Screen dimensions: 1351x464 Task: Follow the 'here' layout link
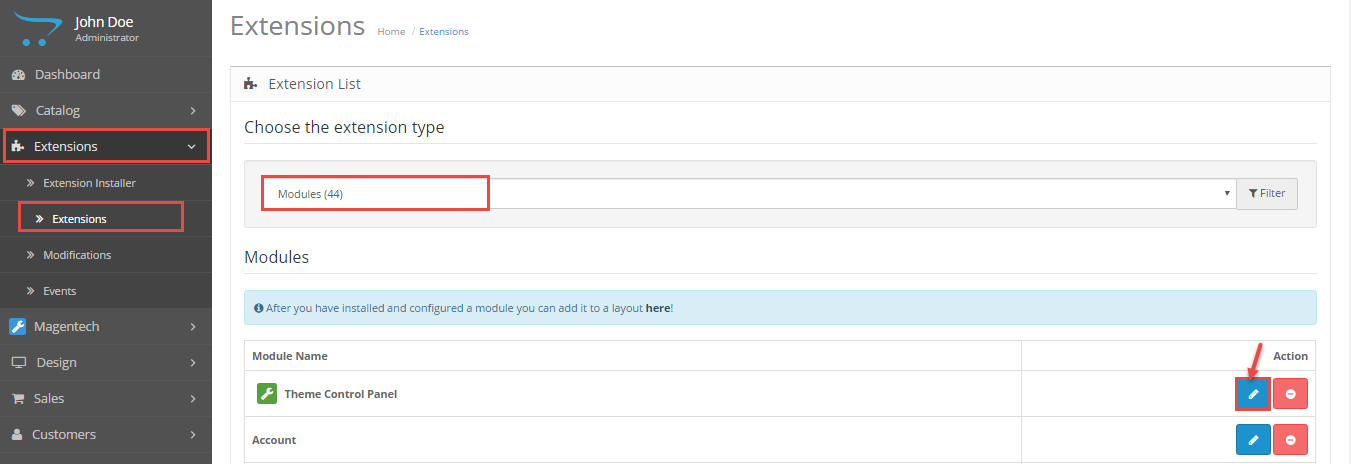tap(657, 308)
